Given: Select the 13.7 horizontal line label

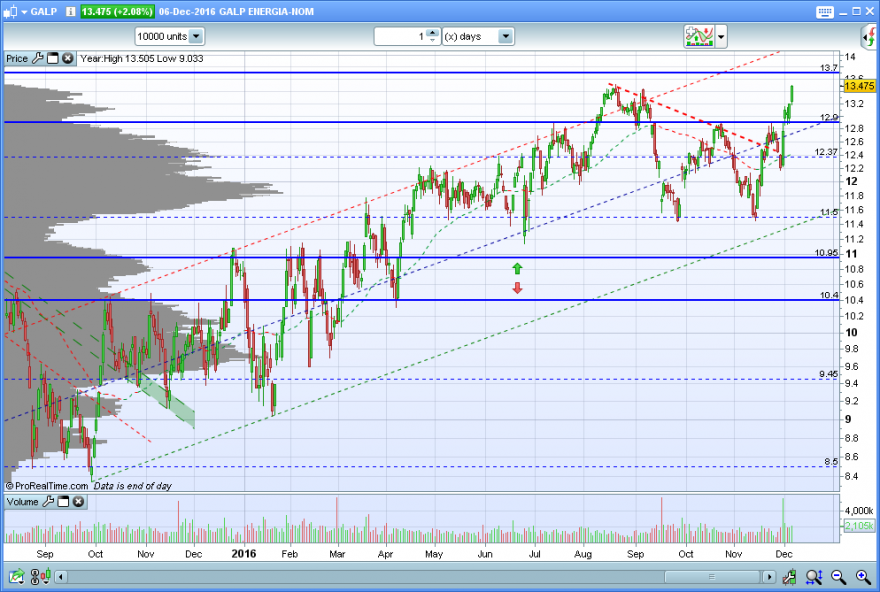Looking at the screenshot, I should tap(828, 68).
